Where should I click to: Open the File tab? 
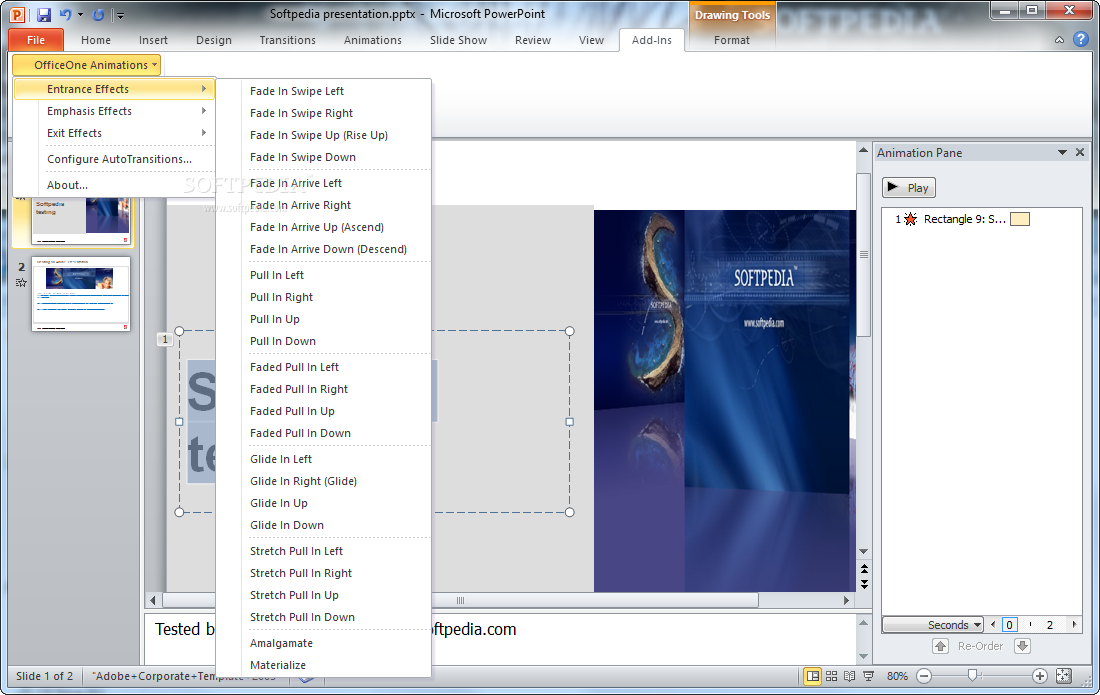36,40
